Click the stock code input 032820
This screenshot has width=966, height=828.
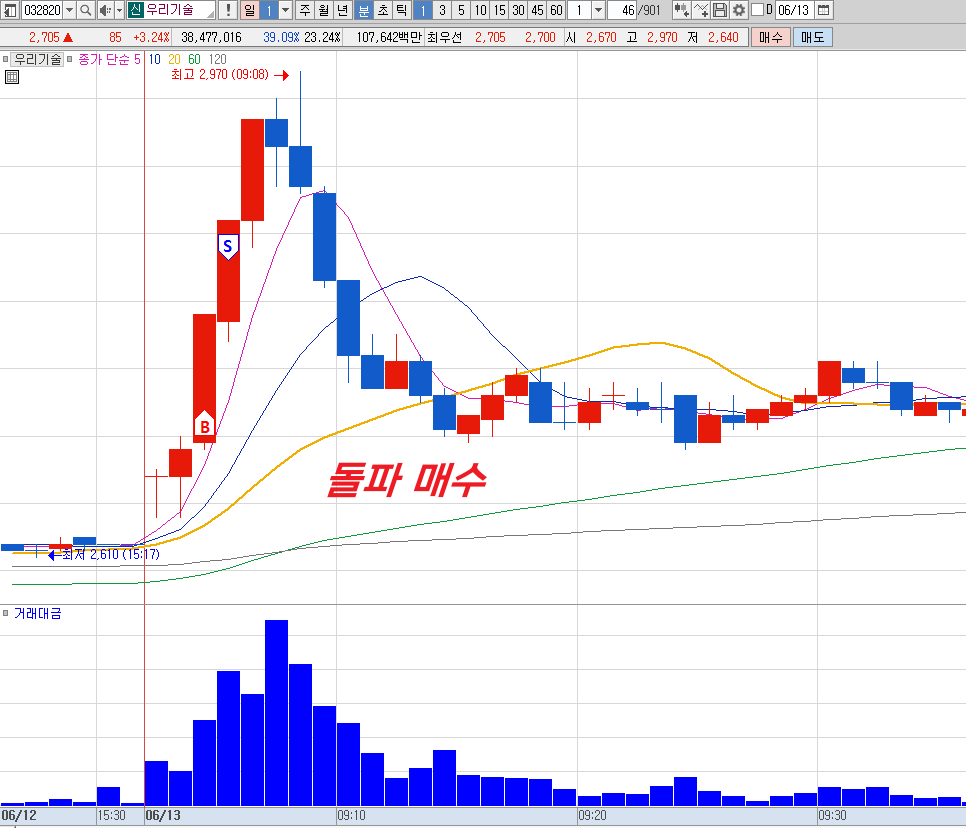42,10
